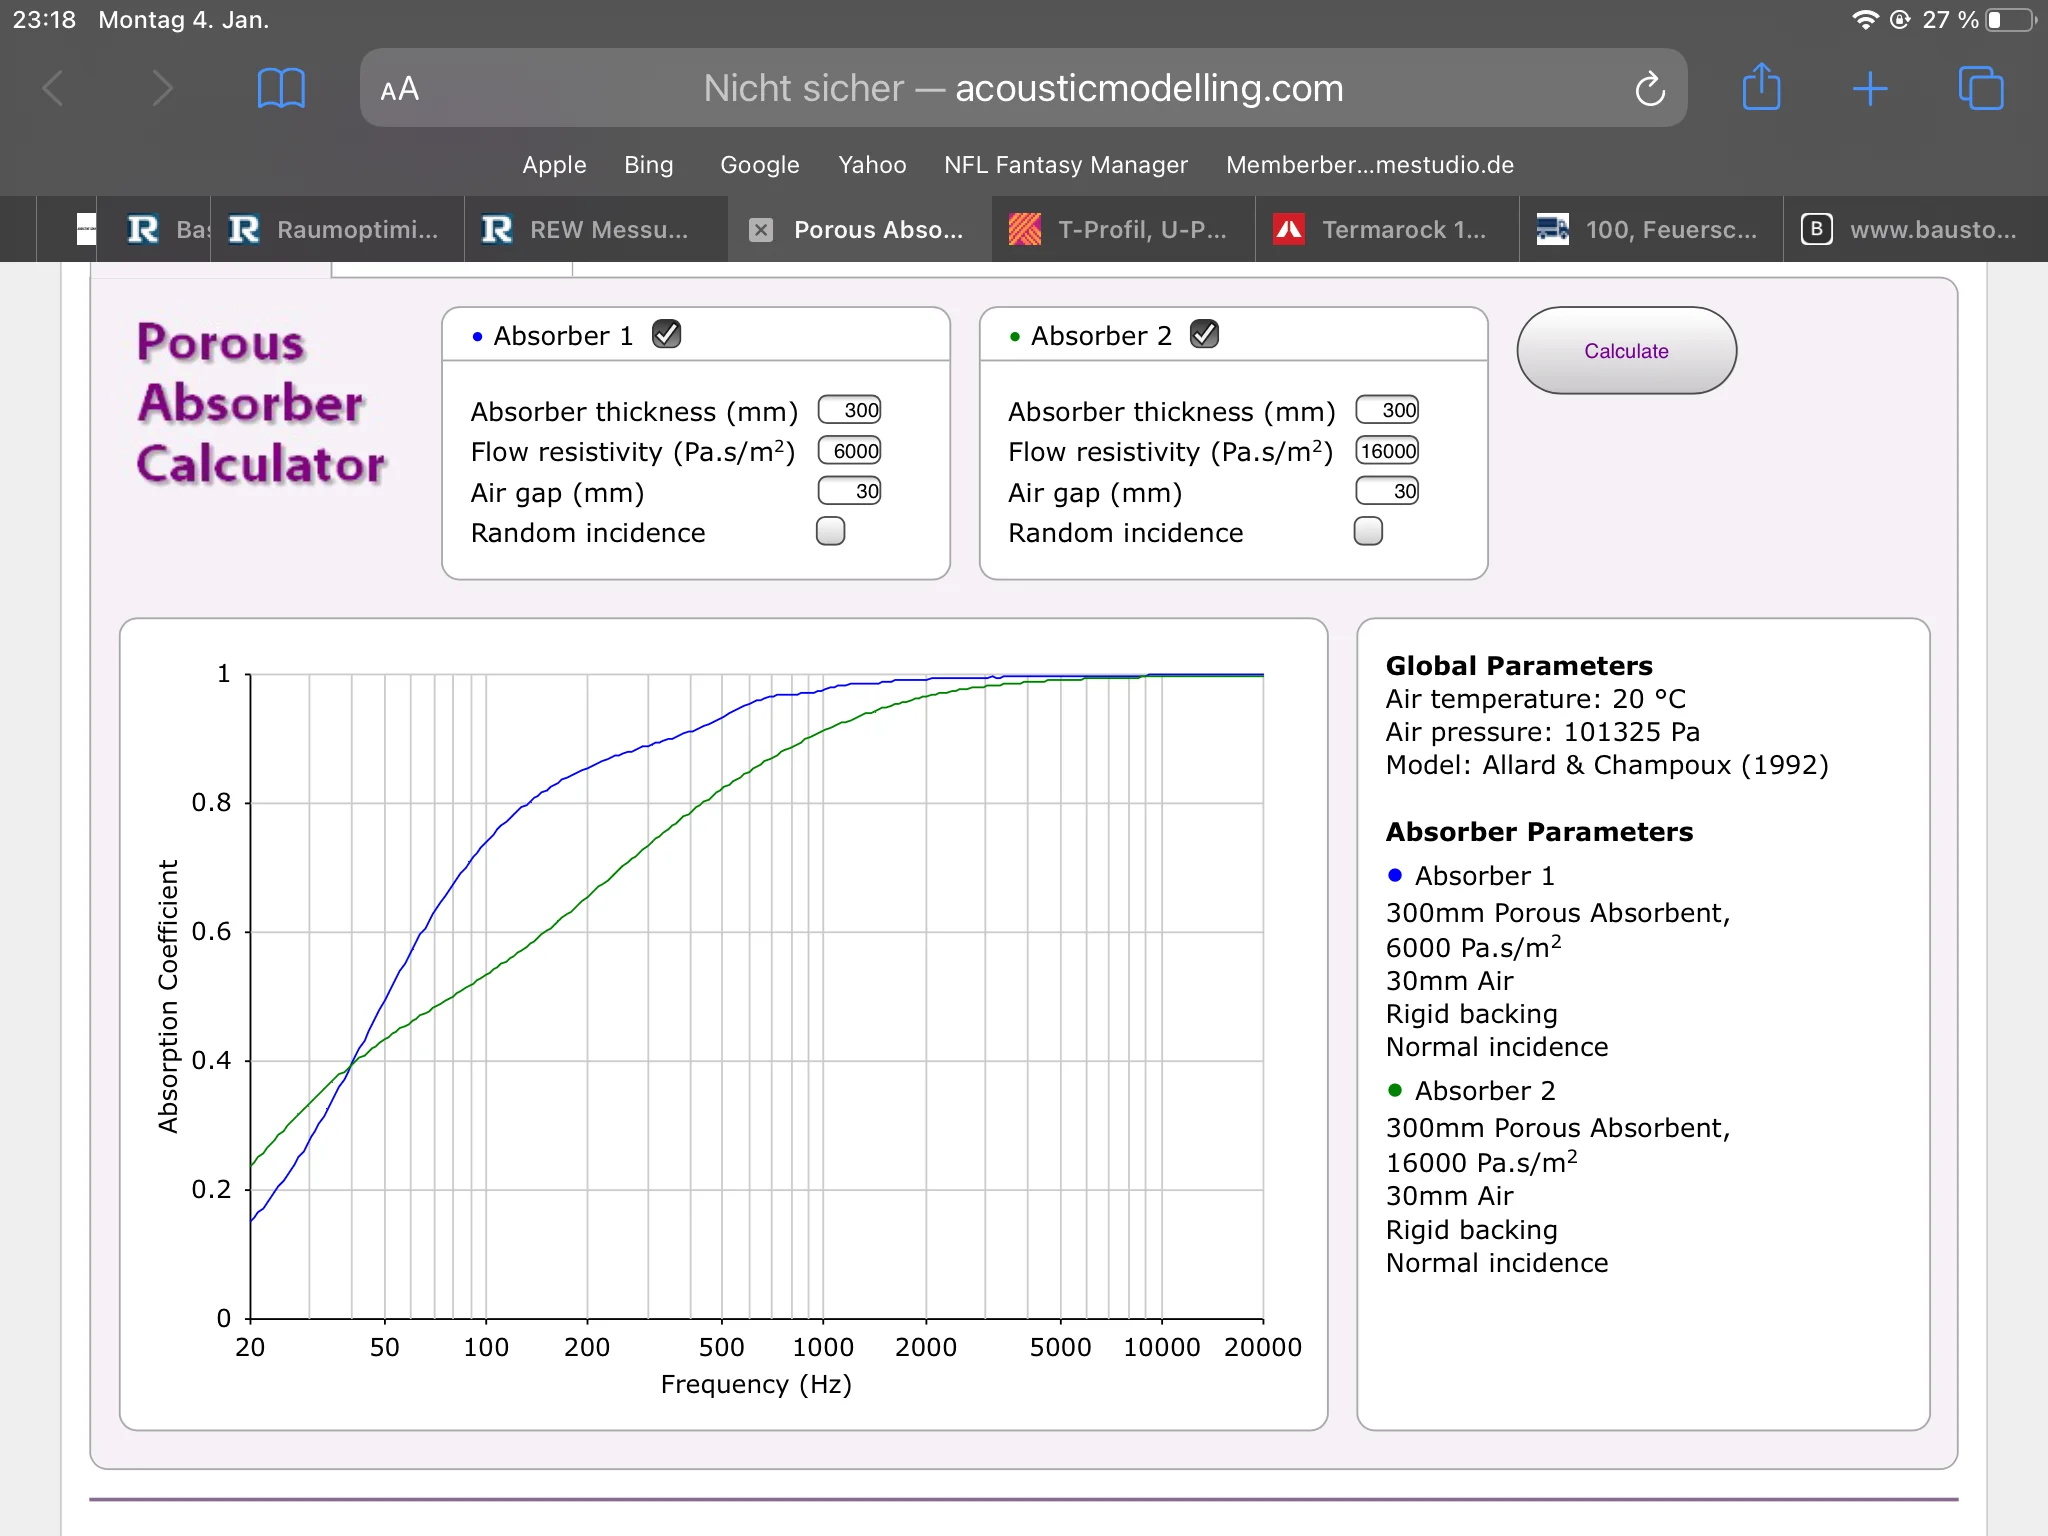
Task: Focus Absorber 1 thickness field (300)
Action: click(x=850, y=410)
